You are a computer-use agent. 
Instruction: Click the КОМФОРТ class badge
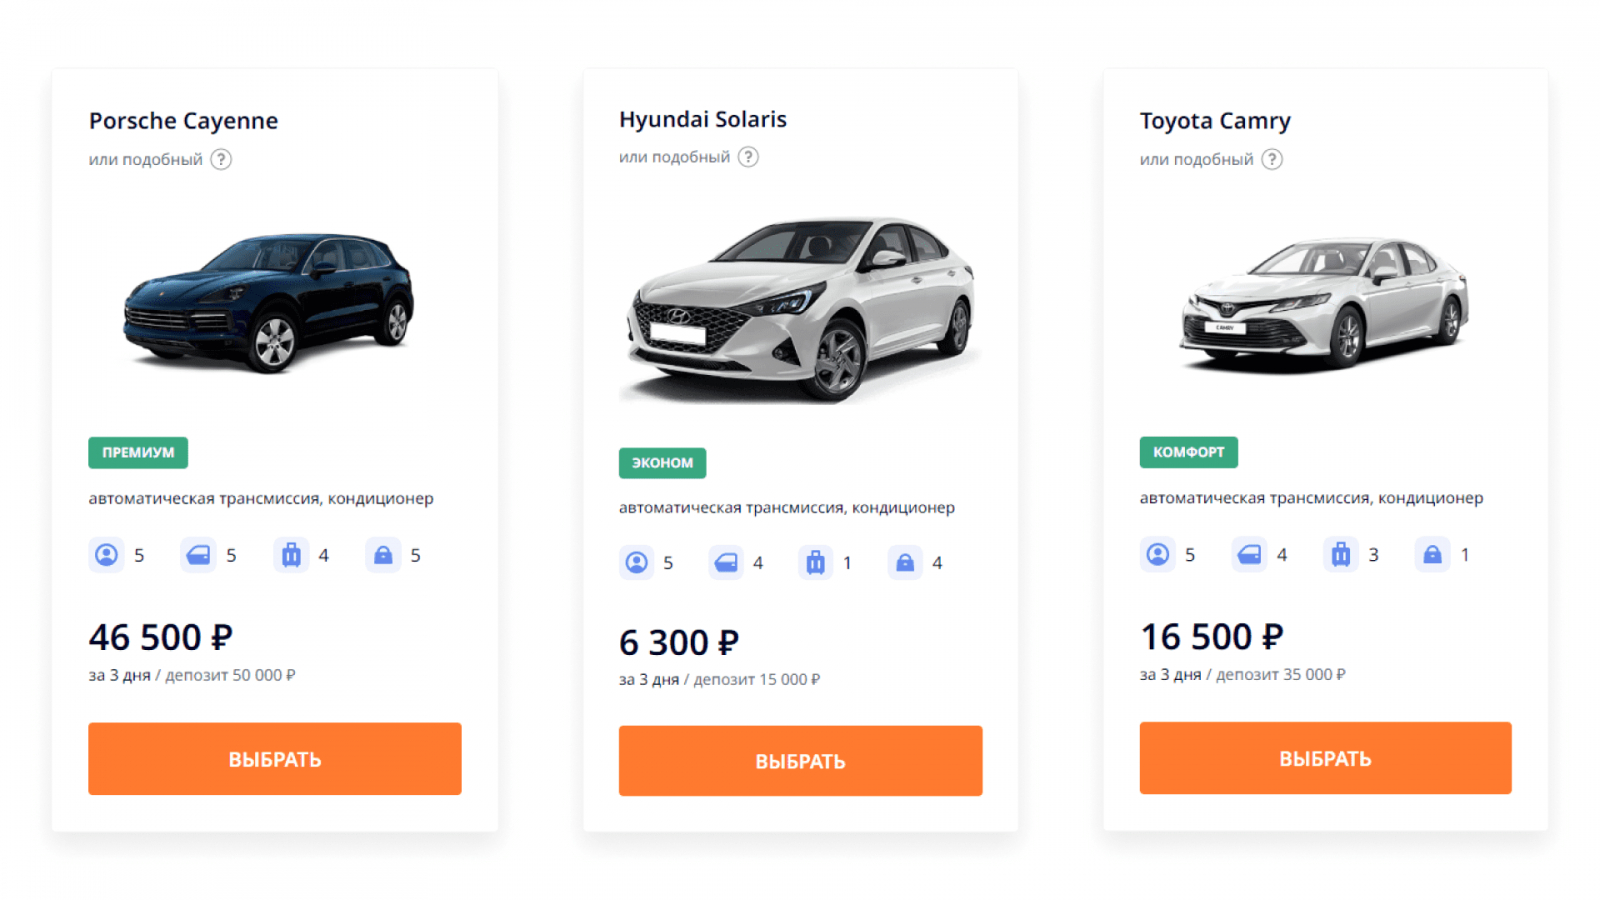[1188, 452]
